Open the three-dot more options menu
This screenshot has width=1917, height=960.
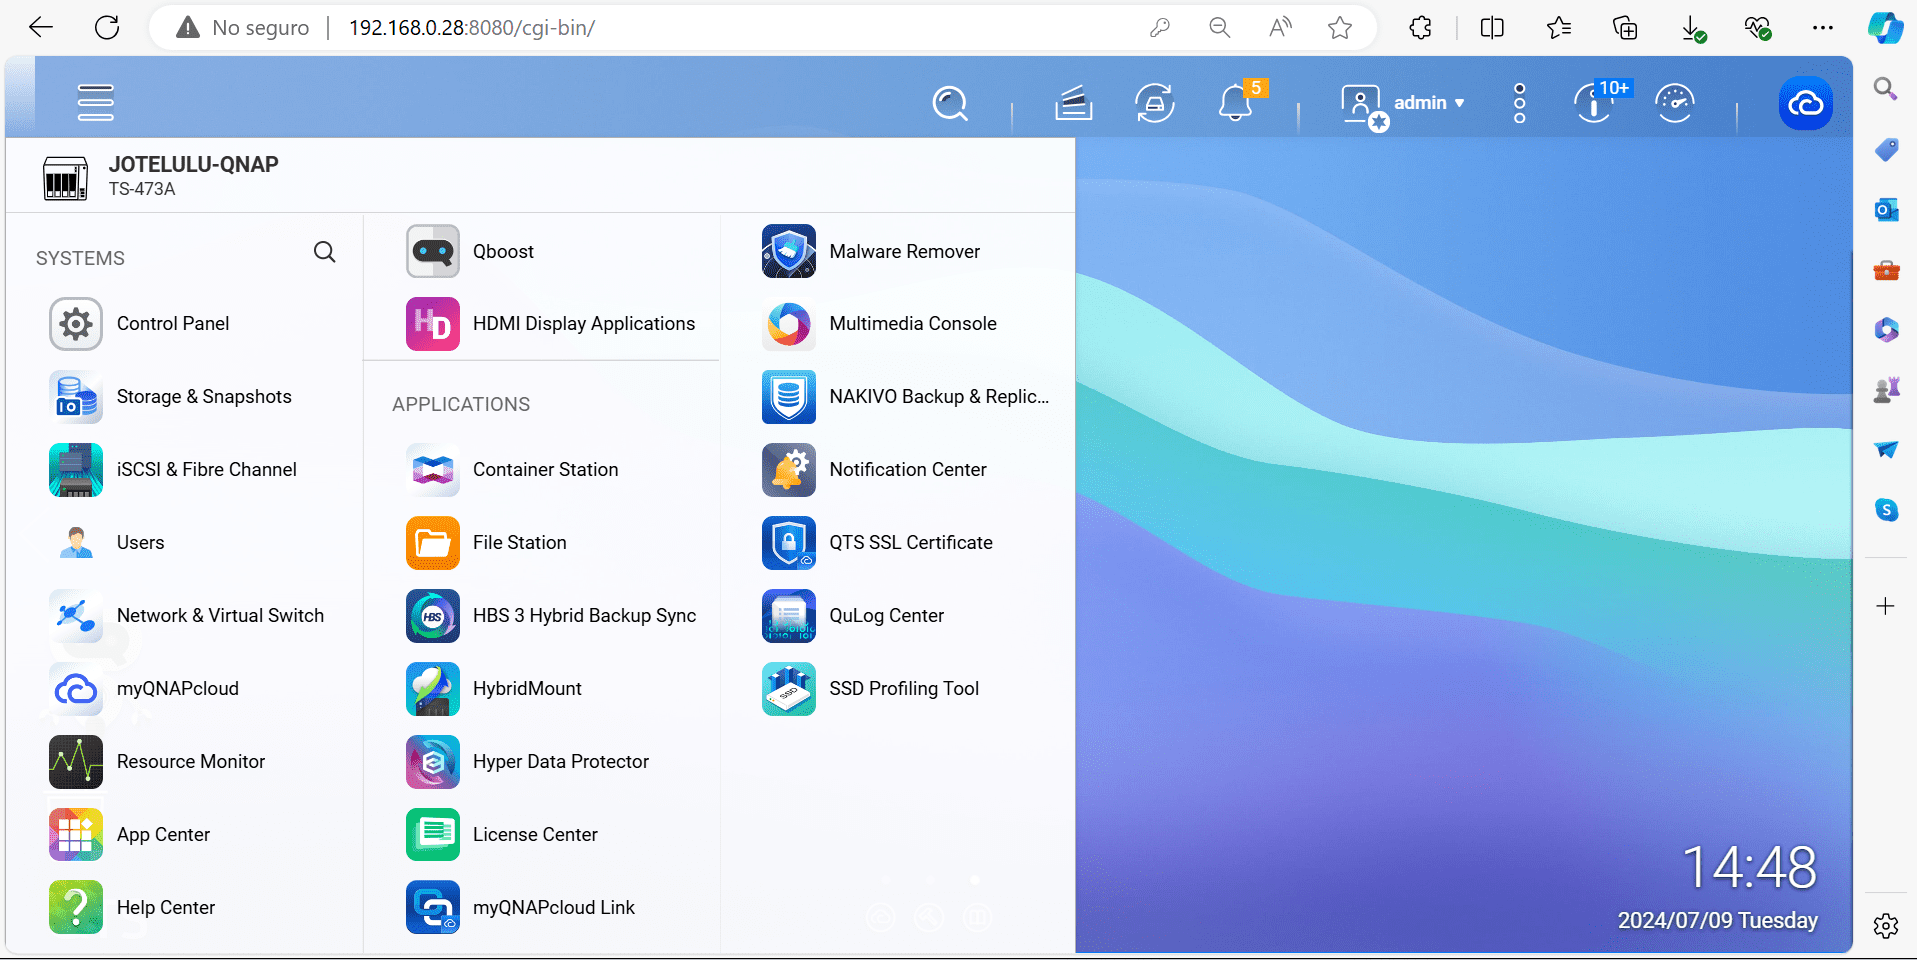point(1520,103)
